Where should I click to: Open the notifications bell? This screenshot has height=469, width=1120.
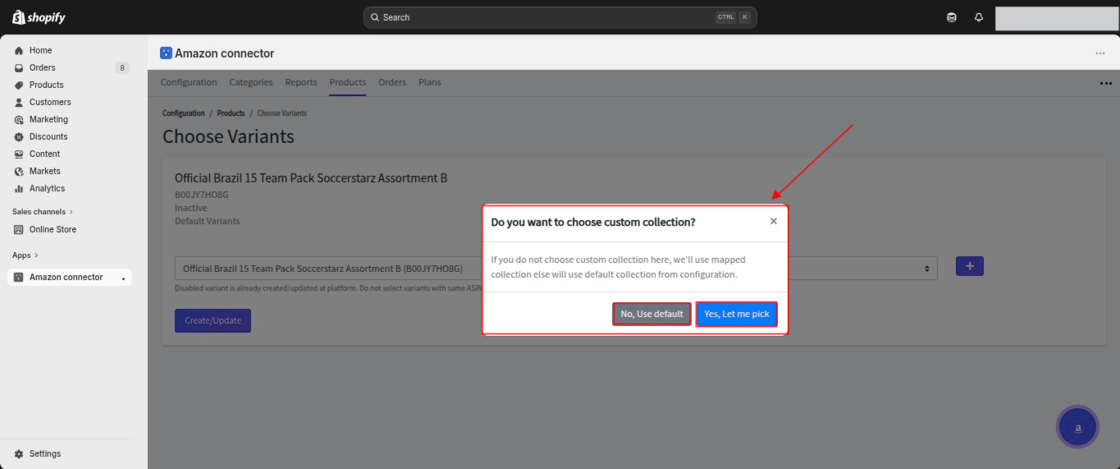[979, 18]
